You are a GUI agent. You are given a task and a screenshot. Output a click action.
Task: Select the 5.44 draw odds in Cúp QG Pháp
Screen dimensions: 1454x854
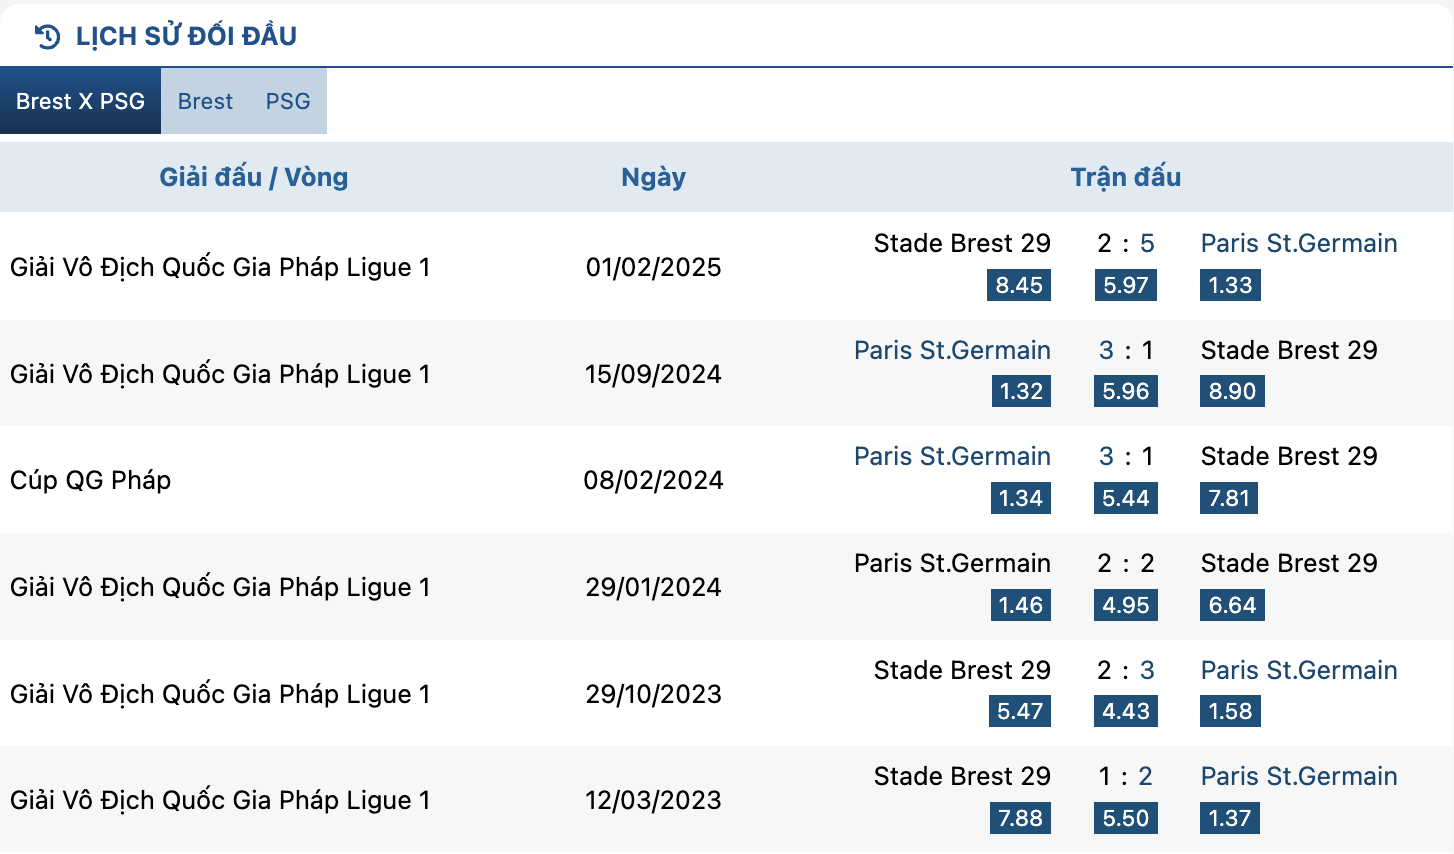pyautogui.click(x=1126, y=498)
